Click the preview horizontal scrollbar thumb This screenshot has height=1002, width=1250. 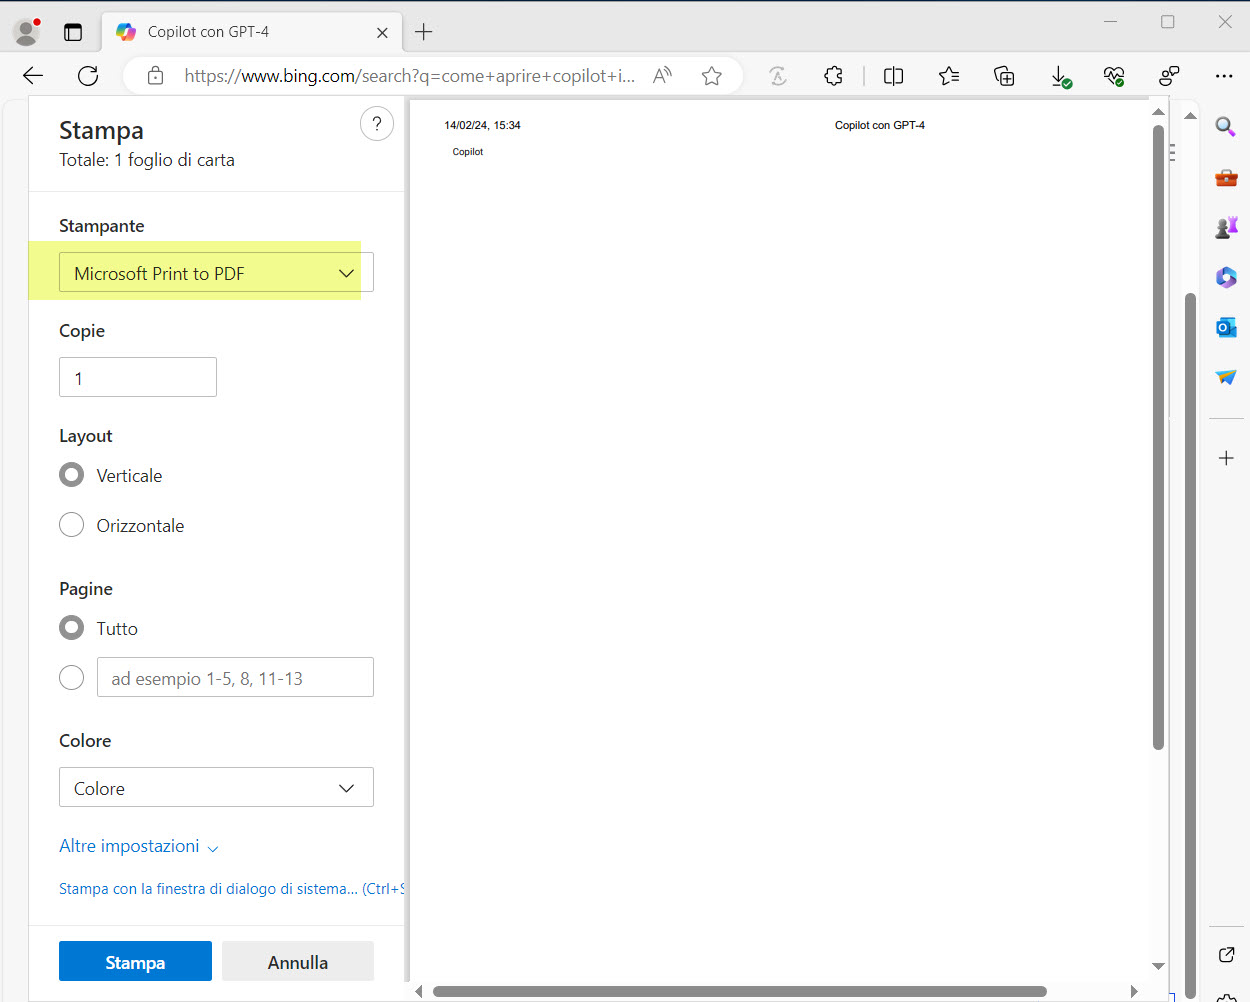(739, 992)
